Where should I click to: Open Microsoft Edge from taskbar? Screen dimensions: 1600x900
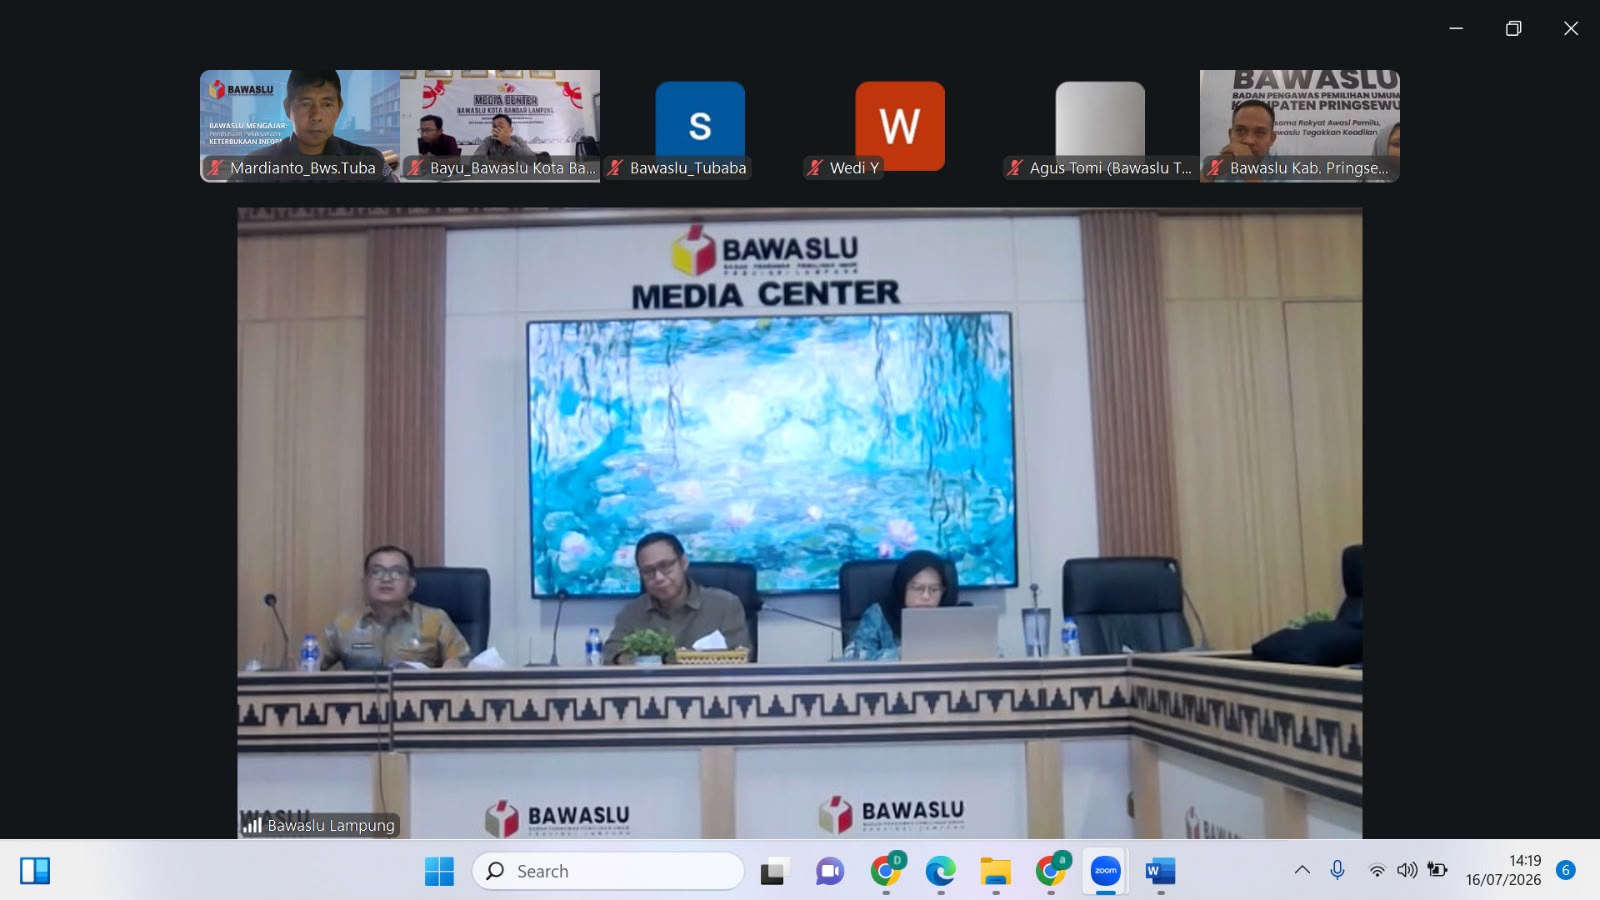940,871
